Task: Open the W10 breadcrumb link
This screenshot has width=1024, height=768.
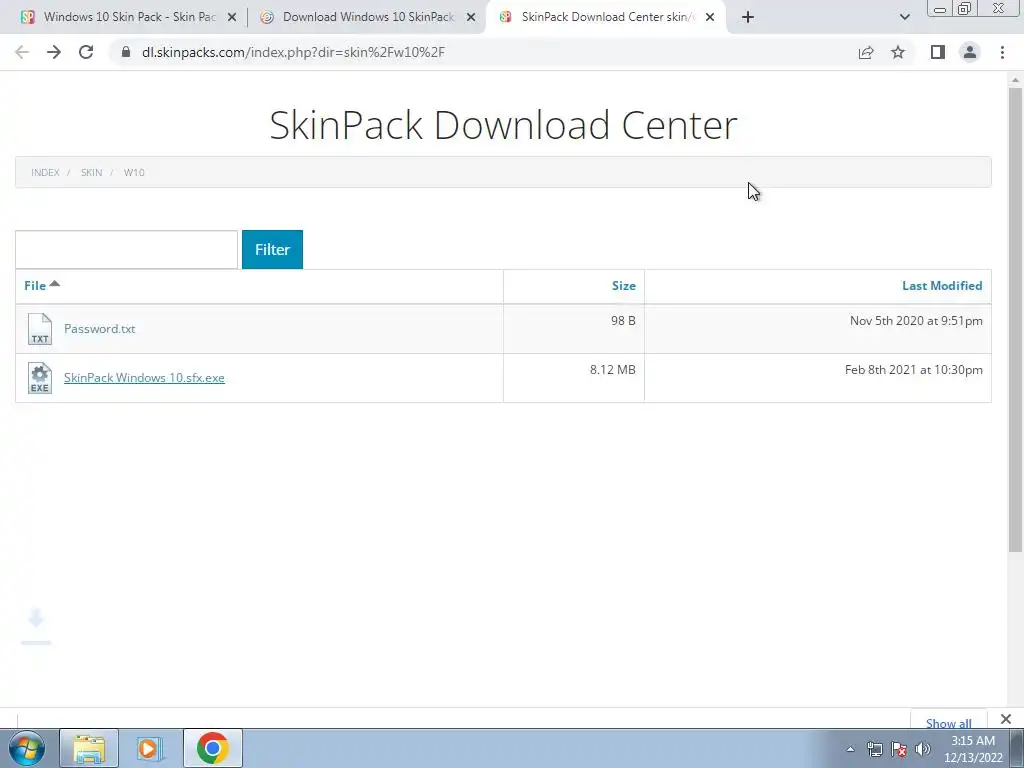Action: (134, 172)
